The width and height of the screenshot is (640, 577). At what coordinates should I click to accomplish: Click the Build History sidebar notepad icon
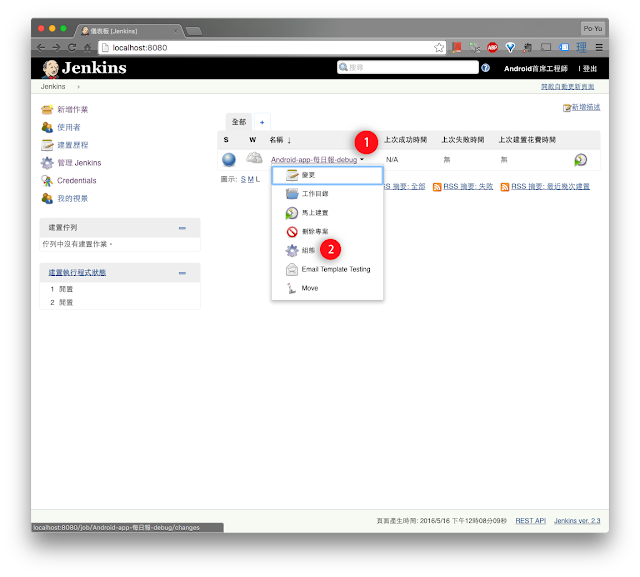coord(47,145)
